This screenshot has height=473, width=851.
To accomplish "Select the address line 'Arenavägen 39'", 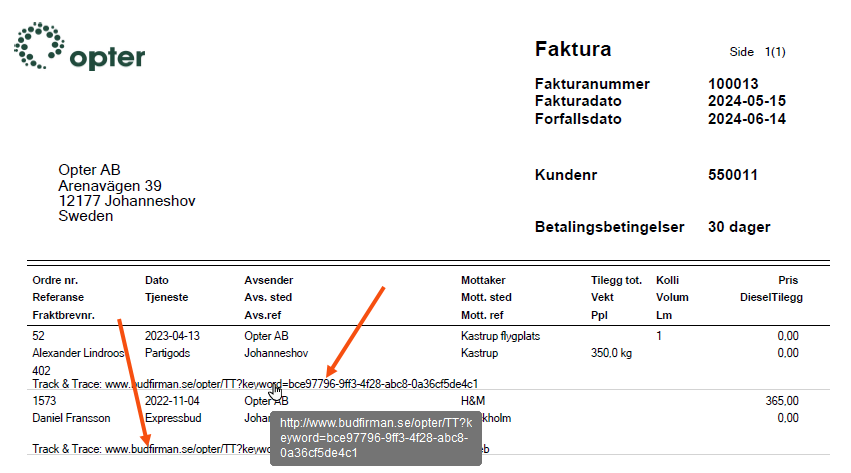I will [x=110, y=186].
